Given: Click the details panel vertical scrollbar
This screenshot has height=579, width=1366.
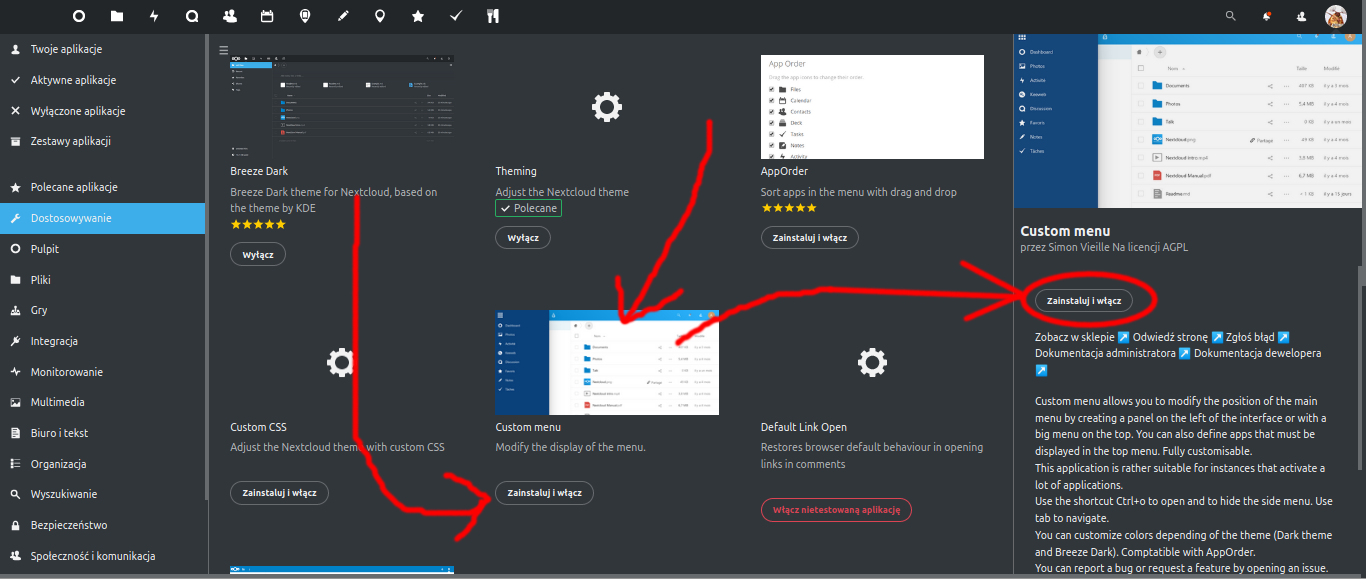Looking at the screenshot, I should click(1360, 367).
